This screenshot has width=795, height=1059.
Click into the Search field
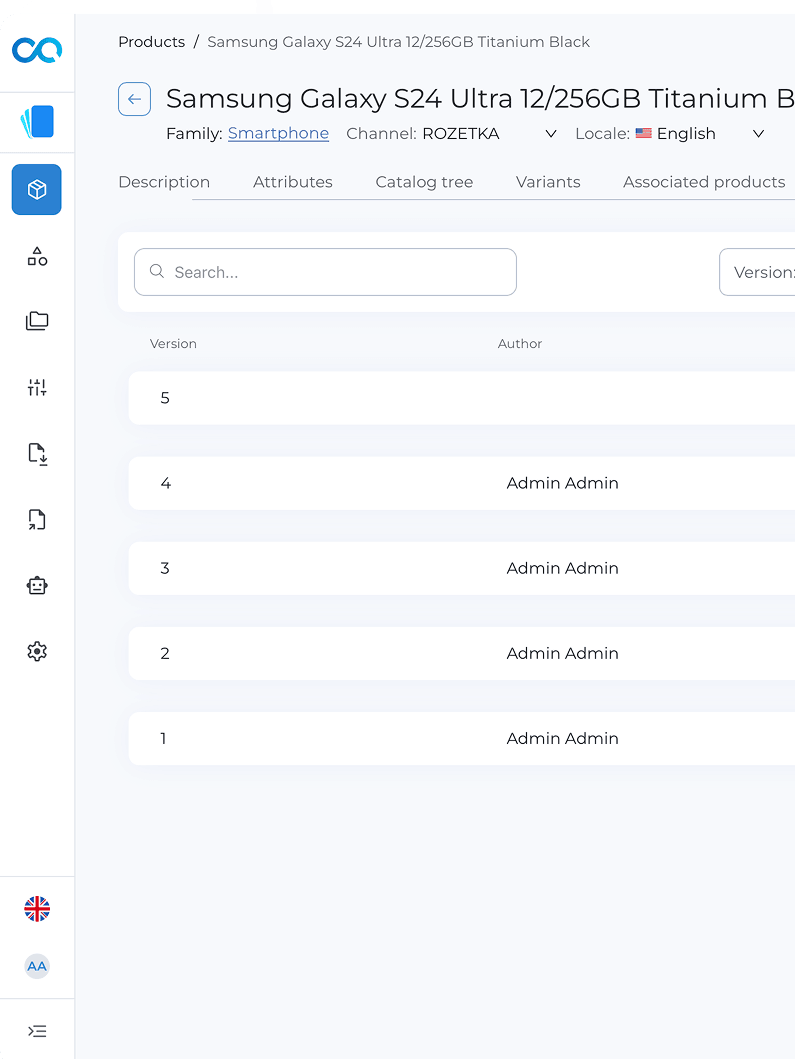click(326, 272)
